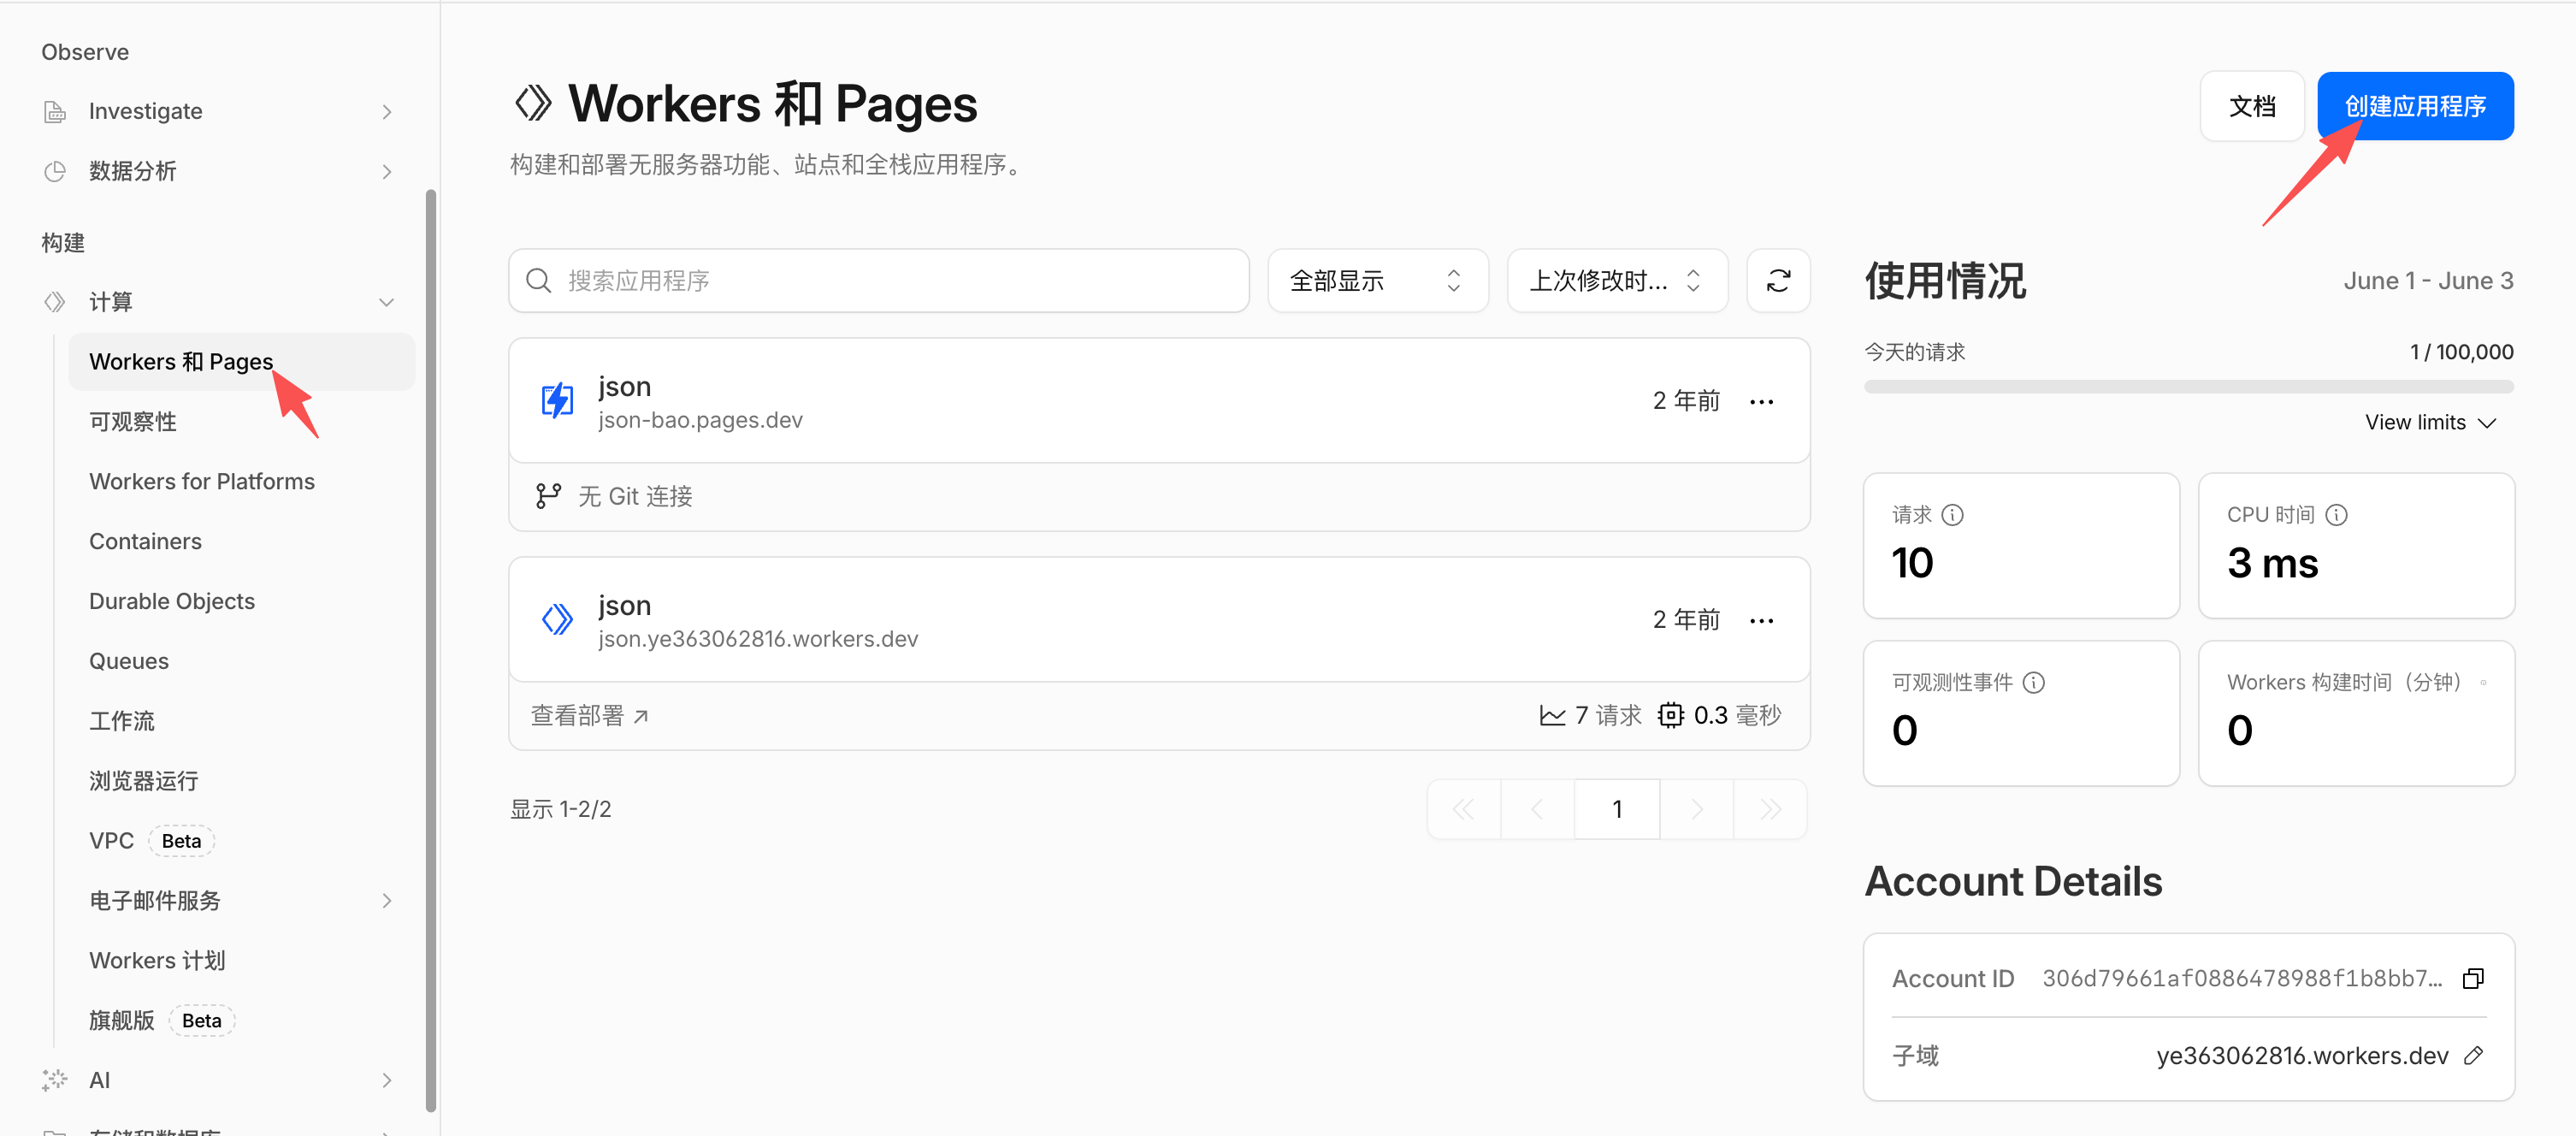This screenshot has height=1136, width=2576.
Task: Click the Pages lightning icon for json-bao
Action: (557, 400)
